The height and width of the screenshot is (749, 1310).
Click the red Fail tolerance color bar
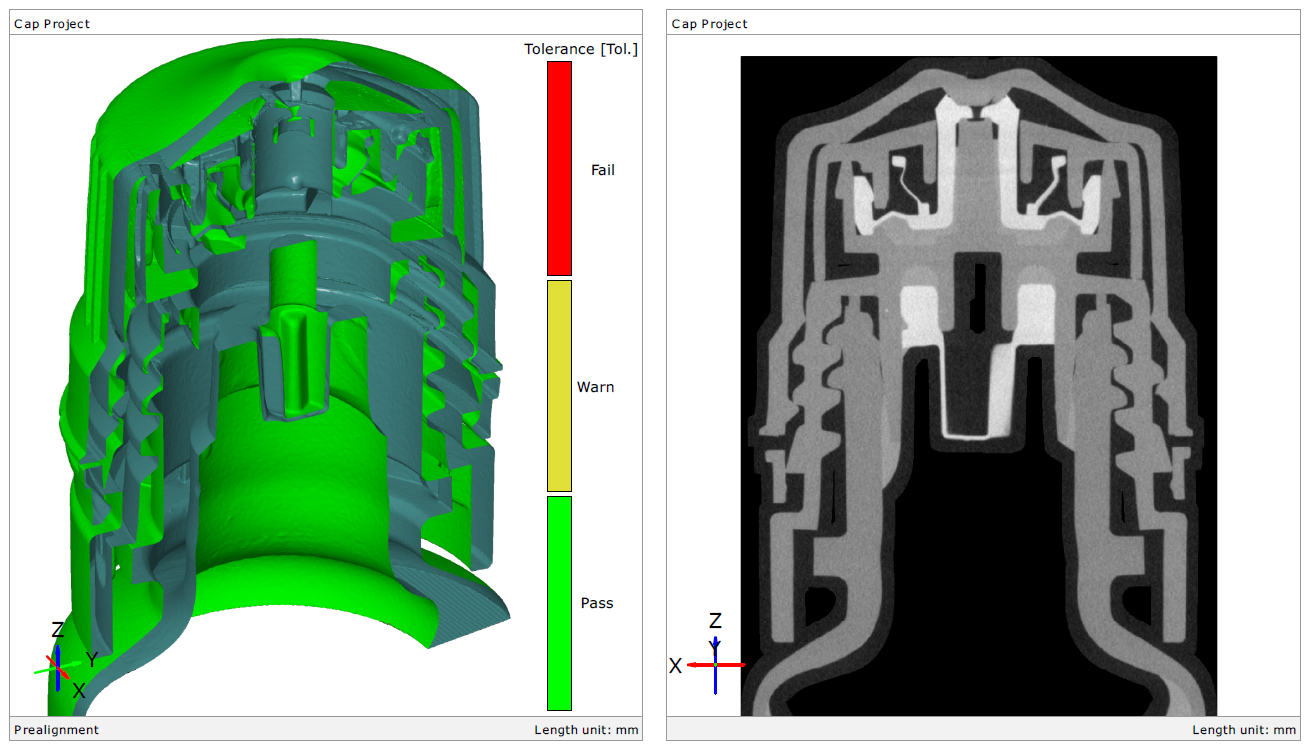point(559,168)
